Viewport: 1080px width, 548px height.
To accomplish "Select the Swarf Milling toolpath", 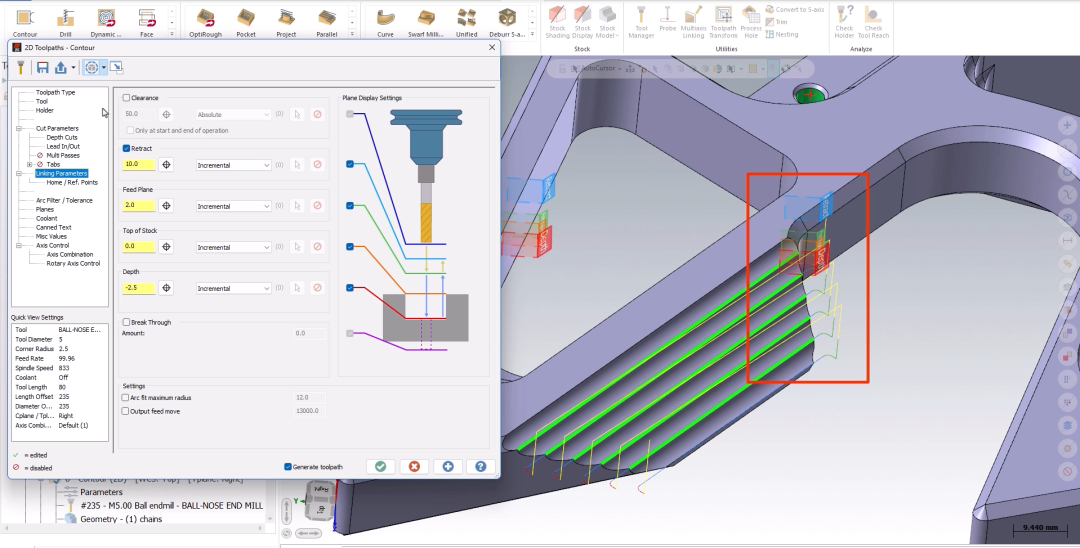I will coord(426,21).
